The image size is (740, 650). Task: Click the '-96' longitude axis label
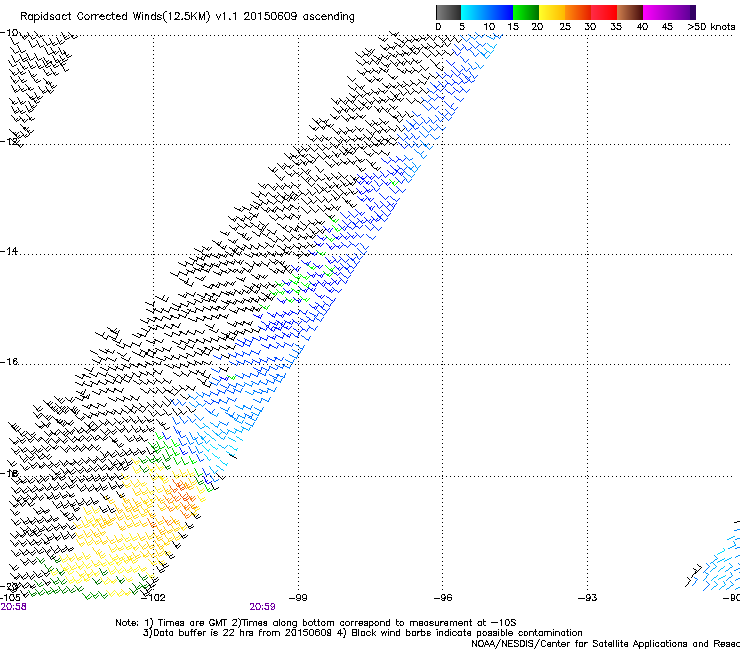[x=443, y=598]
